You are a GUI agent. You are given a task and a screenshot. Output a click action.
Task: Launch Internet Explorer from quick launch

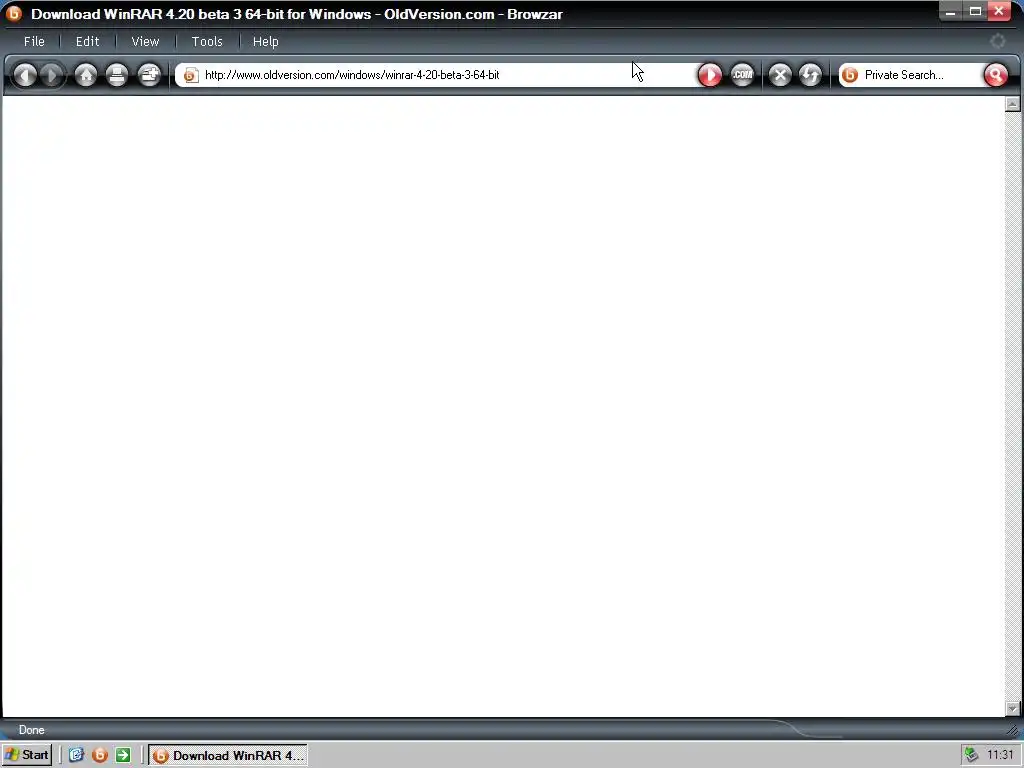coord(76,756)
